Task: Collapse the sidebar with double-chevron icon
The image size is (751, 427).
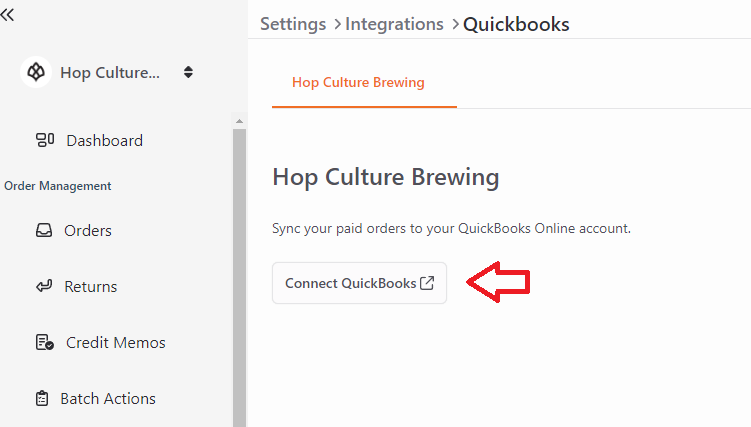Action: point(7,15)
